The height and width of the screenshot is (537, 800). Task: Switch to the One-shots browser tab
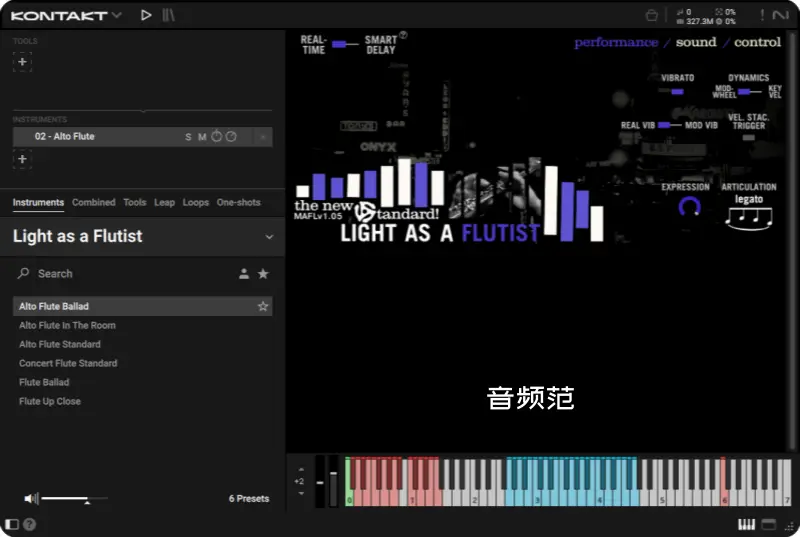click(238, 202)
